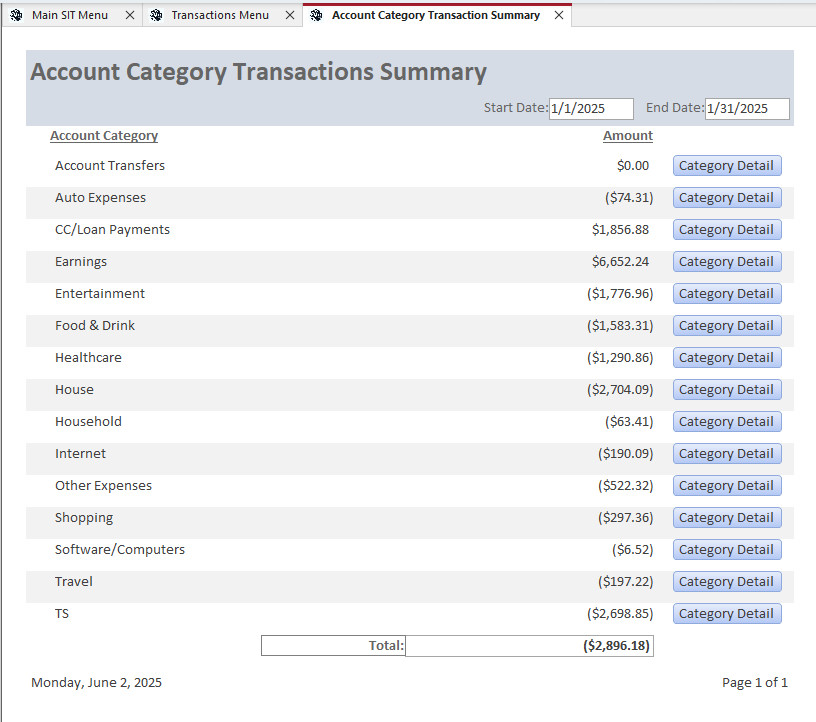Select the Healthcare category name

pyautogui.click(x=88, y=358)
